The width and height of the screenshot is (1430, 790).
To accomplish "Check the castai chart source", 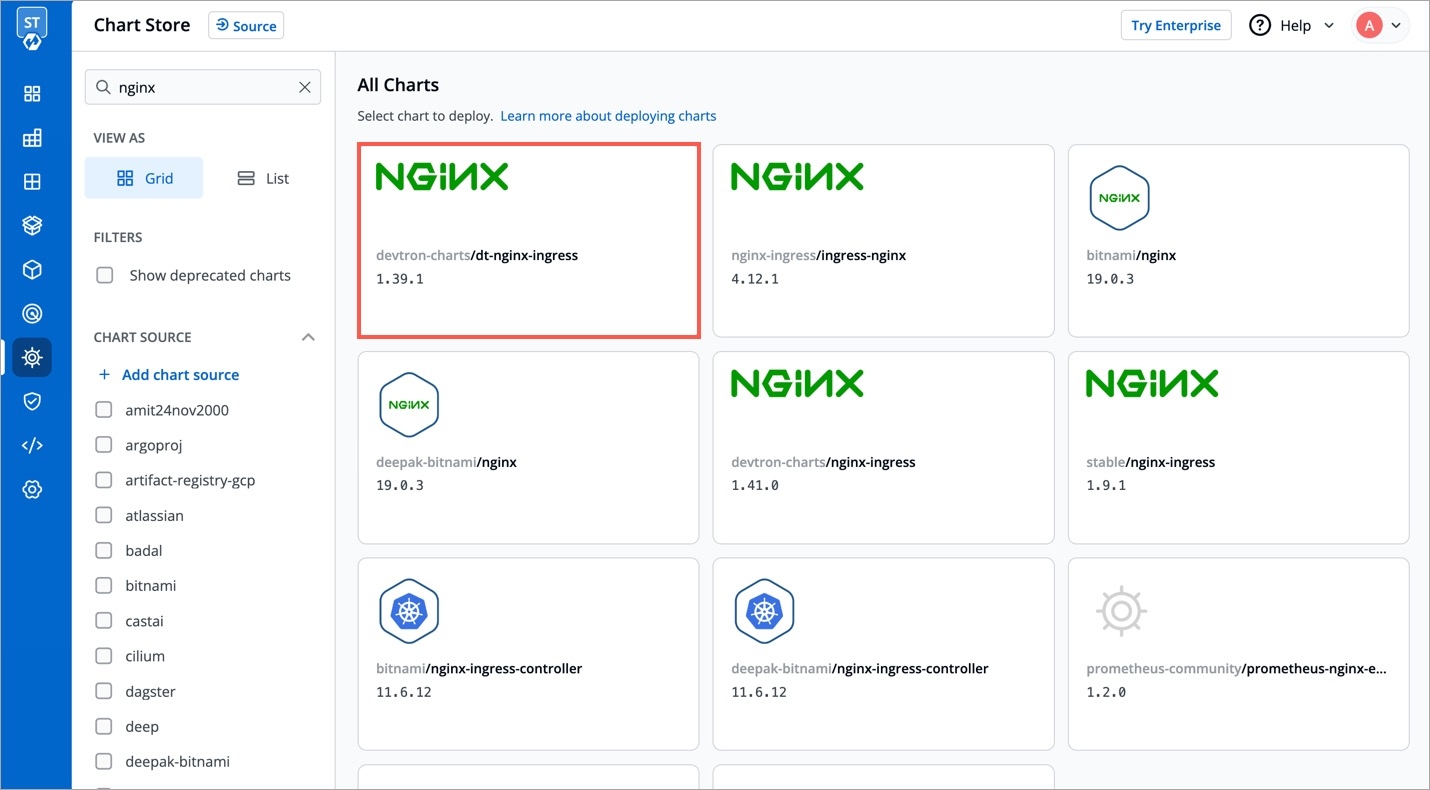I will (104, 621).
